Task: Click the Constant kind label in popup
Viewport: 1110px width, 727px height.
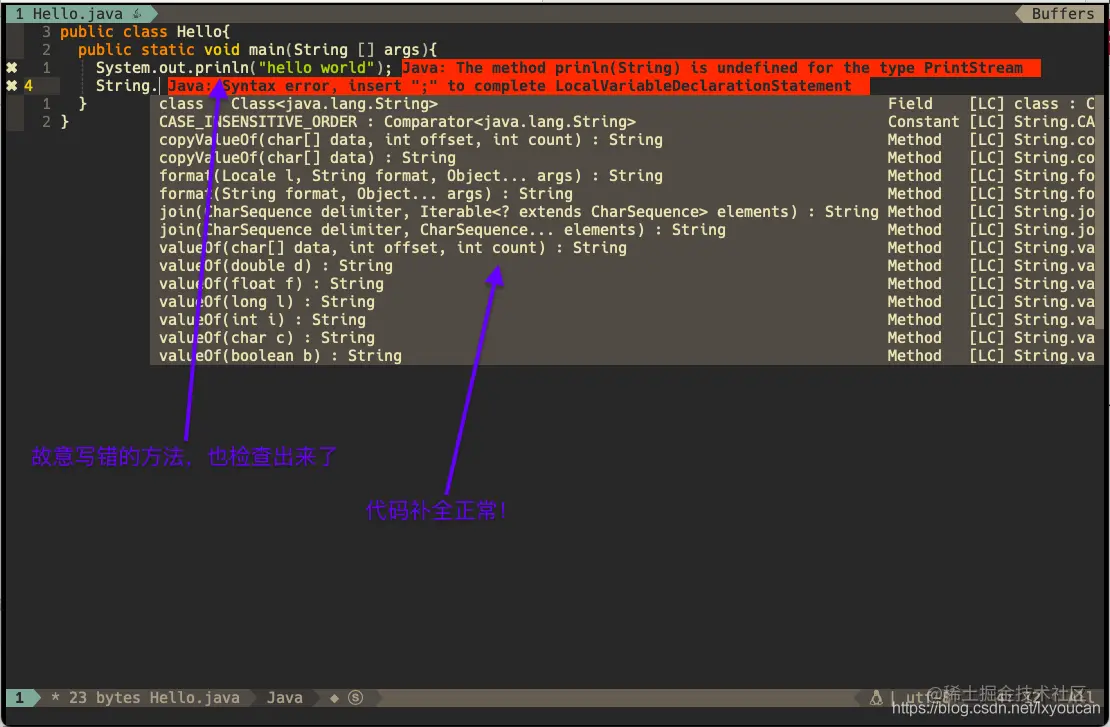Action: (x=924, y=122)
